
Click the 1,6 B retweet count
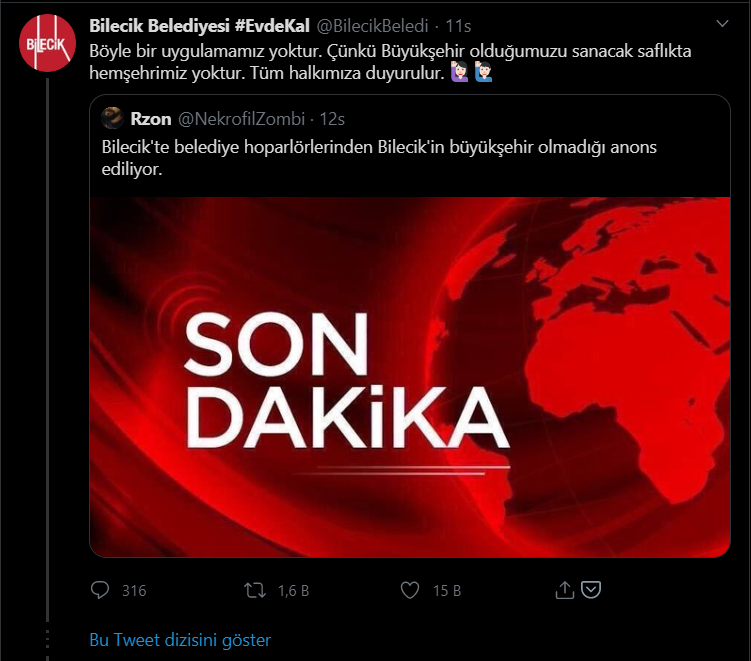coord(294,591)
